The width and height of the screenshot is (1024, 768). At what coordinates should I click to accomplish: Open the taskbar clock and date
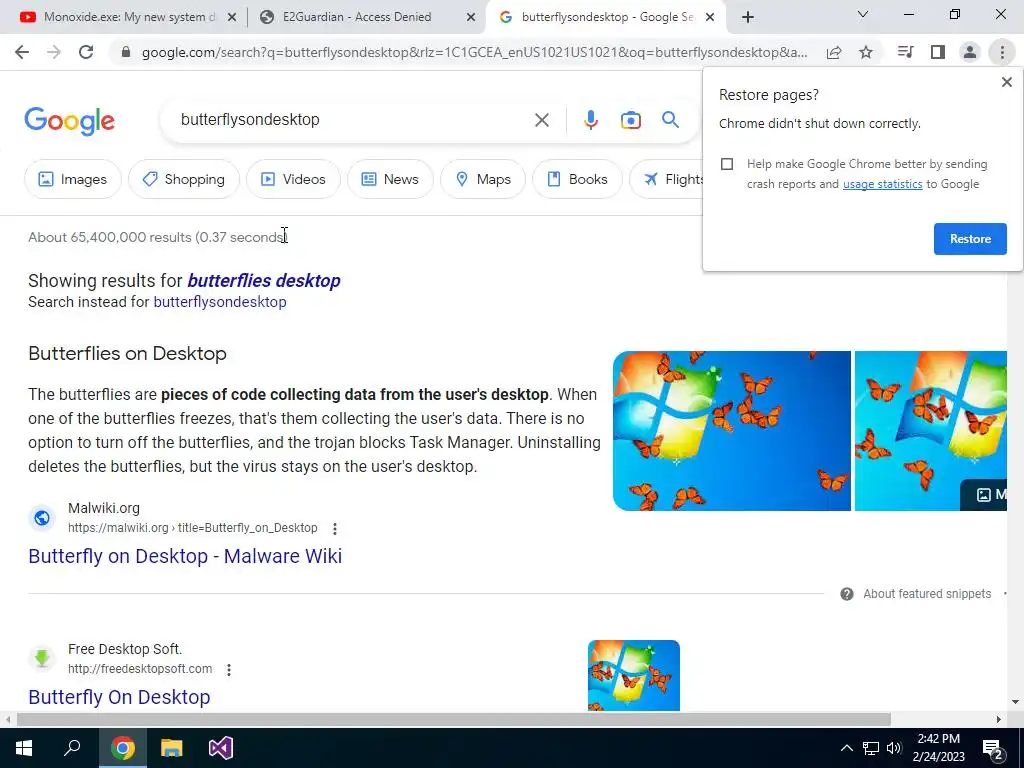938,748
